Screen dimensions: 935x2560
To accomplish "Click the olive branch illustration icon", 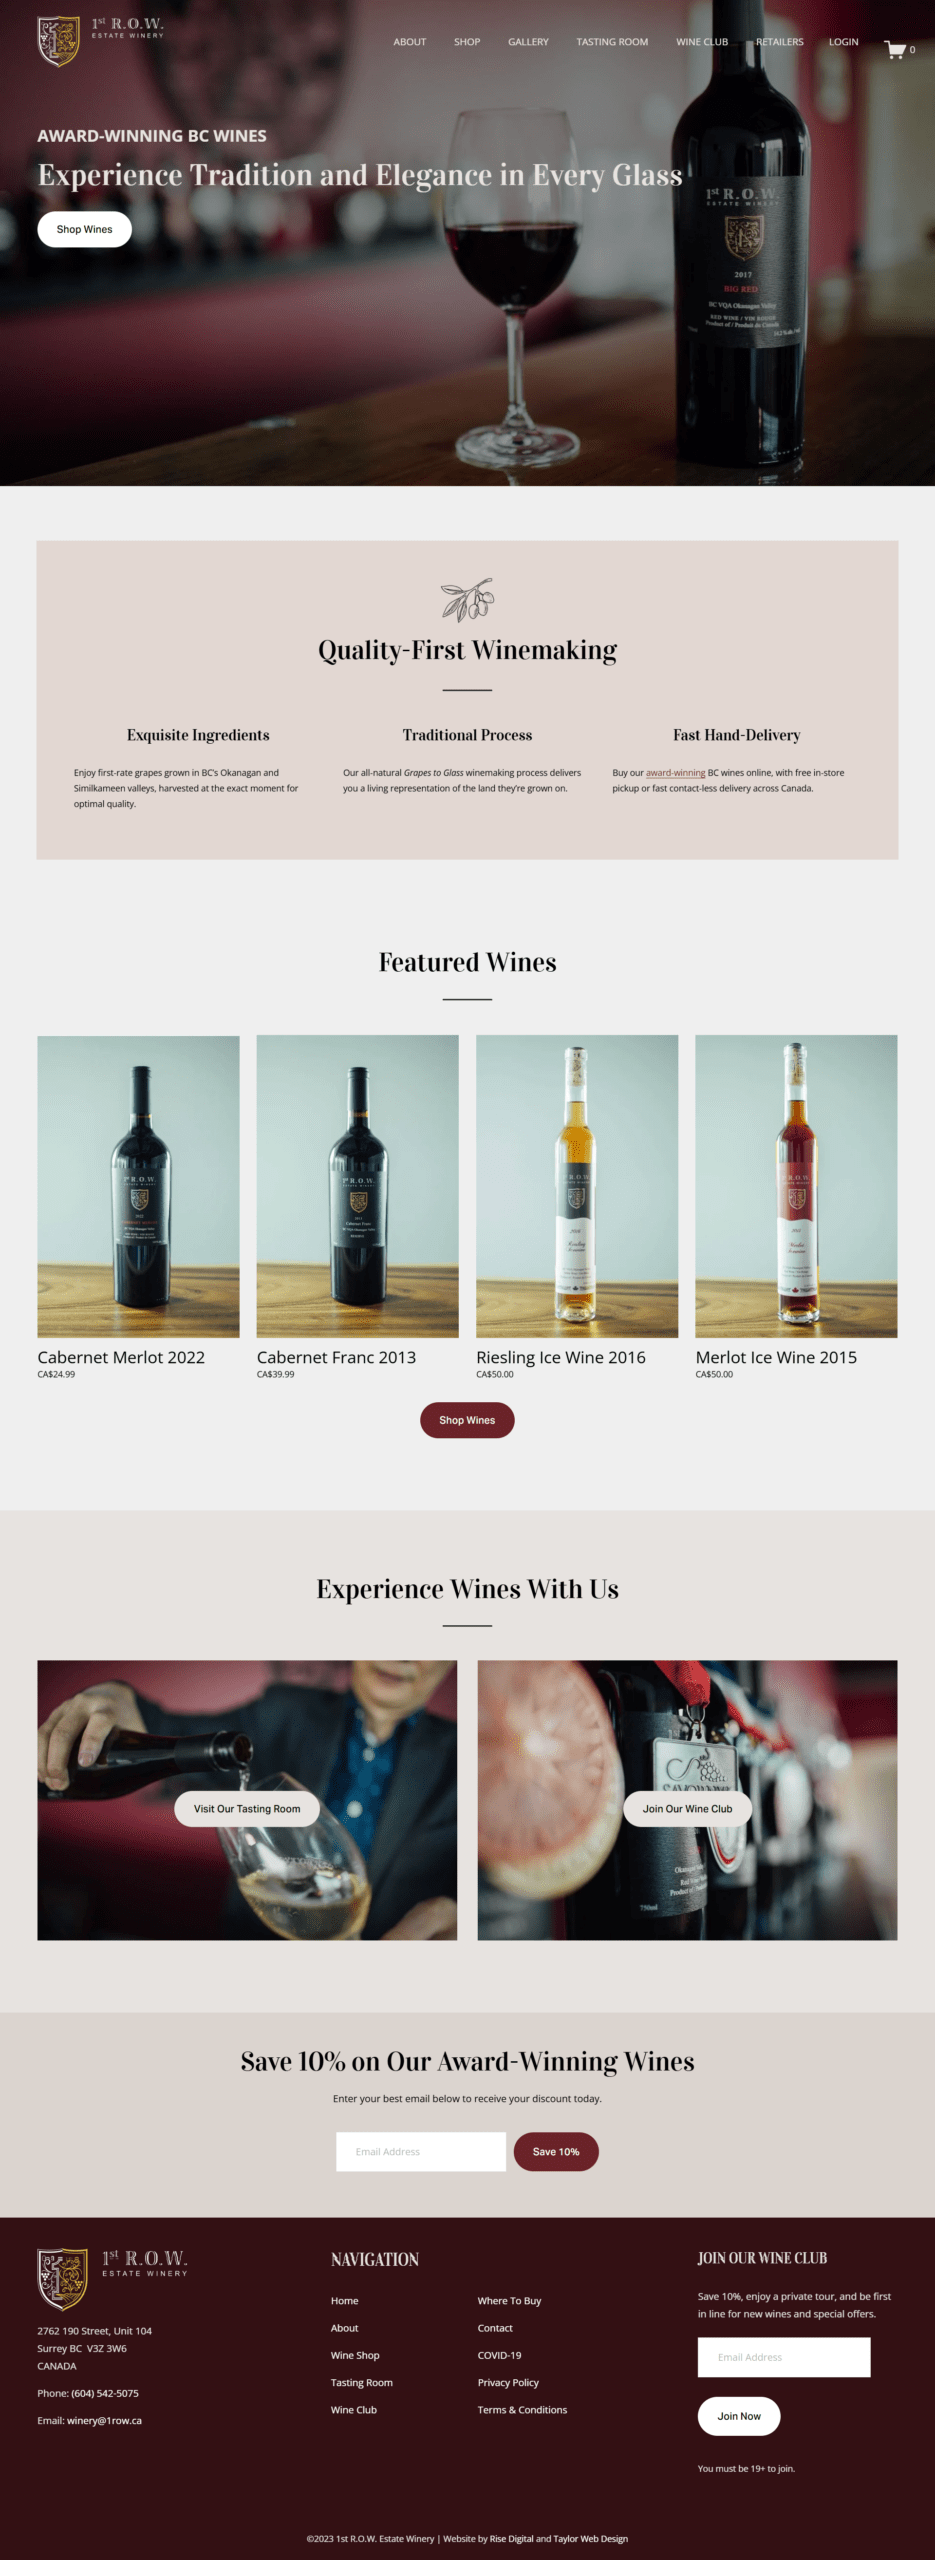I will (x=467, y=599).
